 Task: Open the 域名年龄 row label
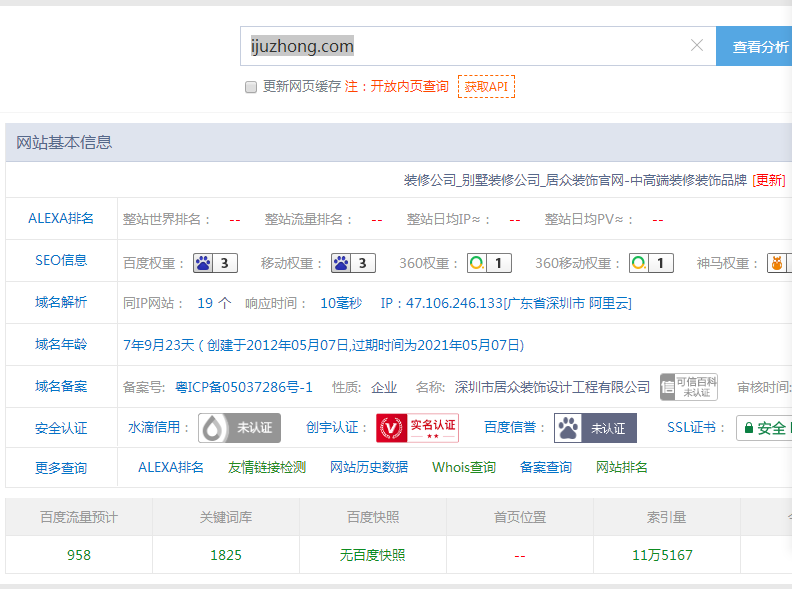[x=61, y=345]
